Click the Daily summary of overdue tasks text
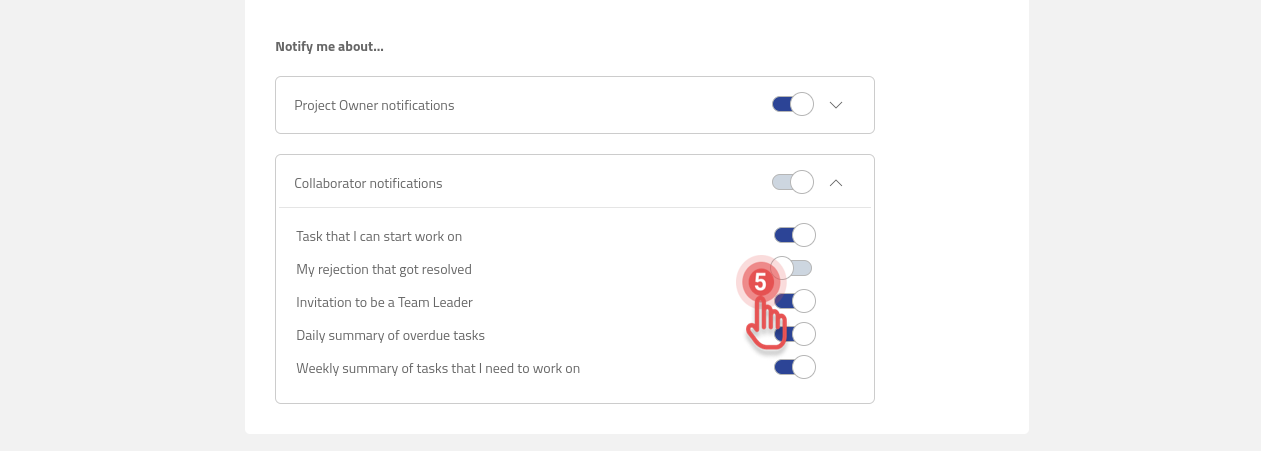 390,335
